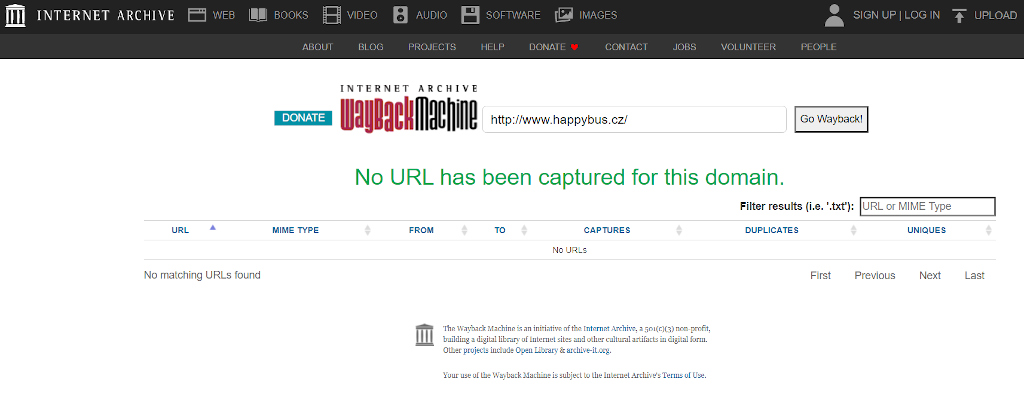Sort results by URL column arrow
The image size is (1024, 397).
point(213,228)
